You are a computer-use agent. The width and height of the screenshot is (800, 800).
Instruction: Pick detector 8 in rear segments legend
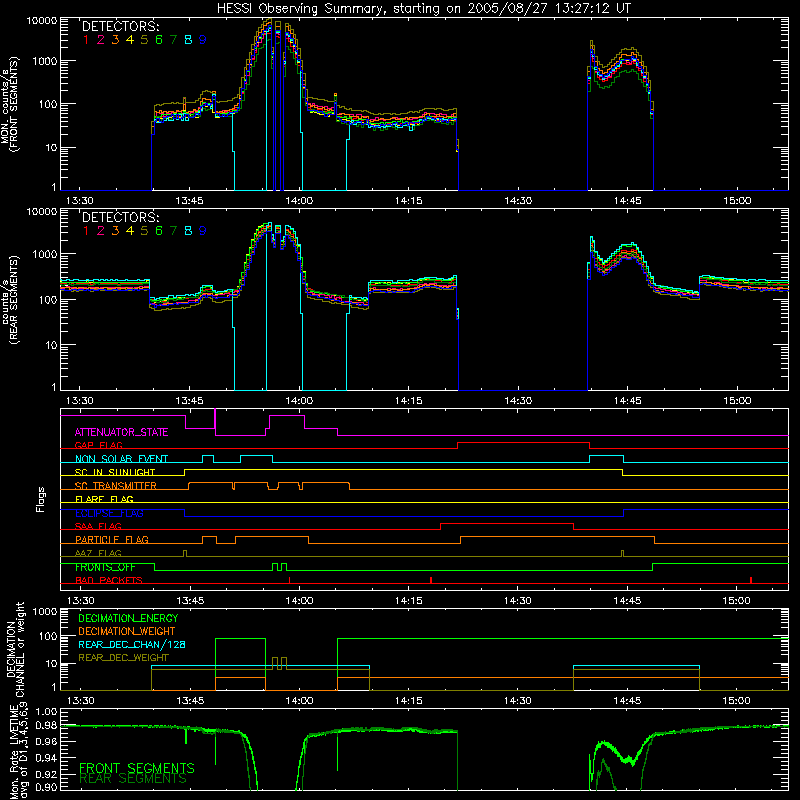[x=188, y=231]
